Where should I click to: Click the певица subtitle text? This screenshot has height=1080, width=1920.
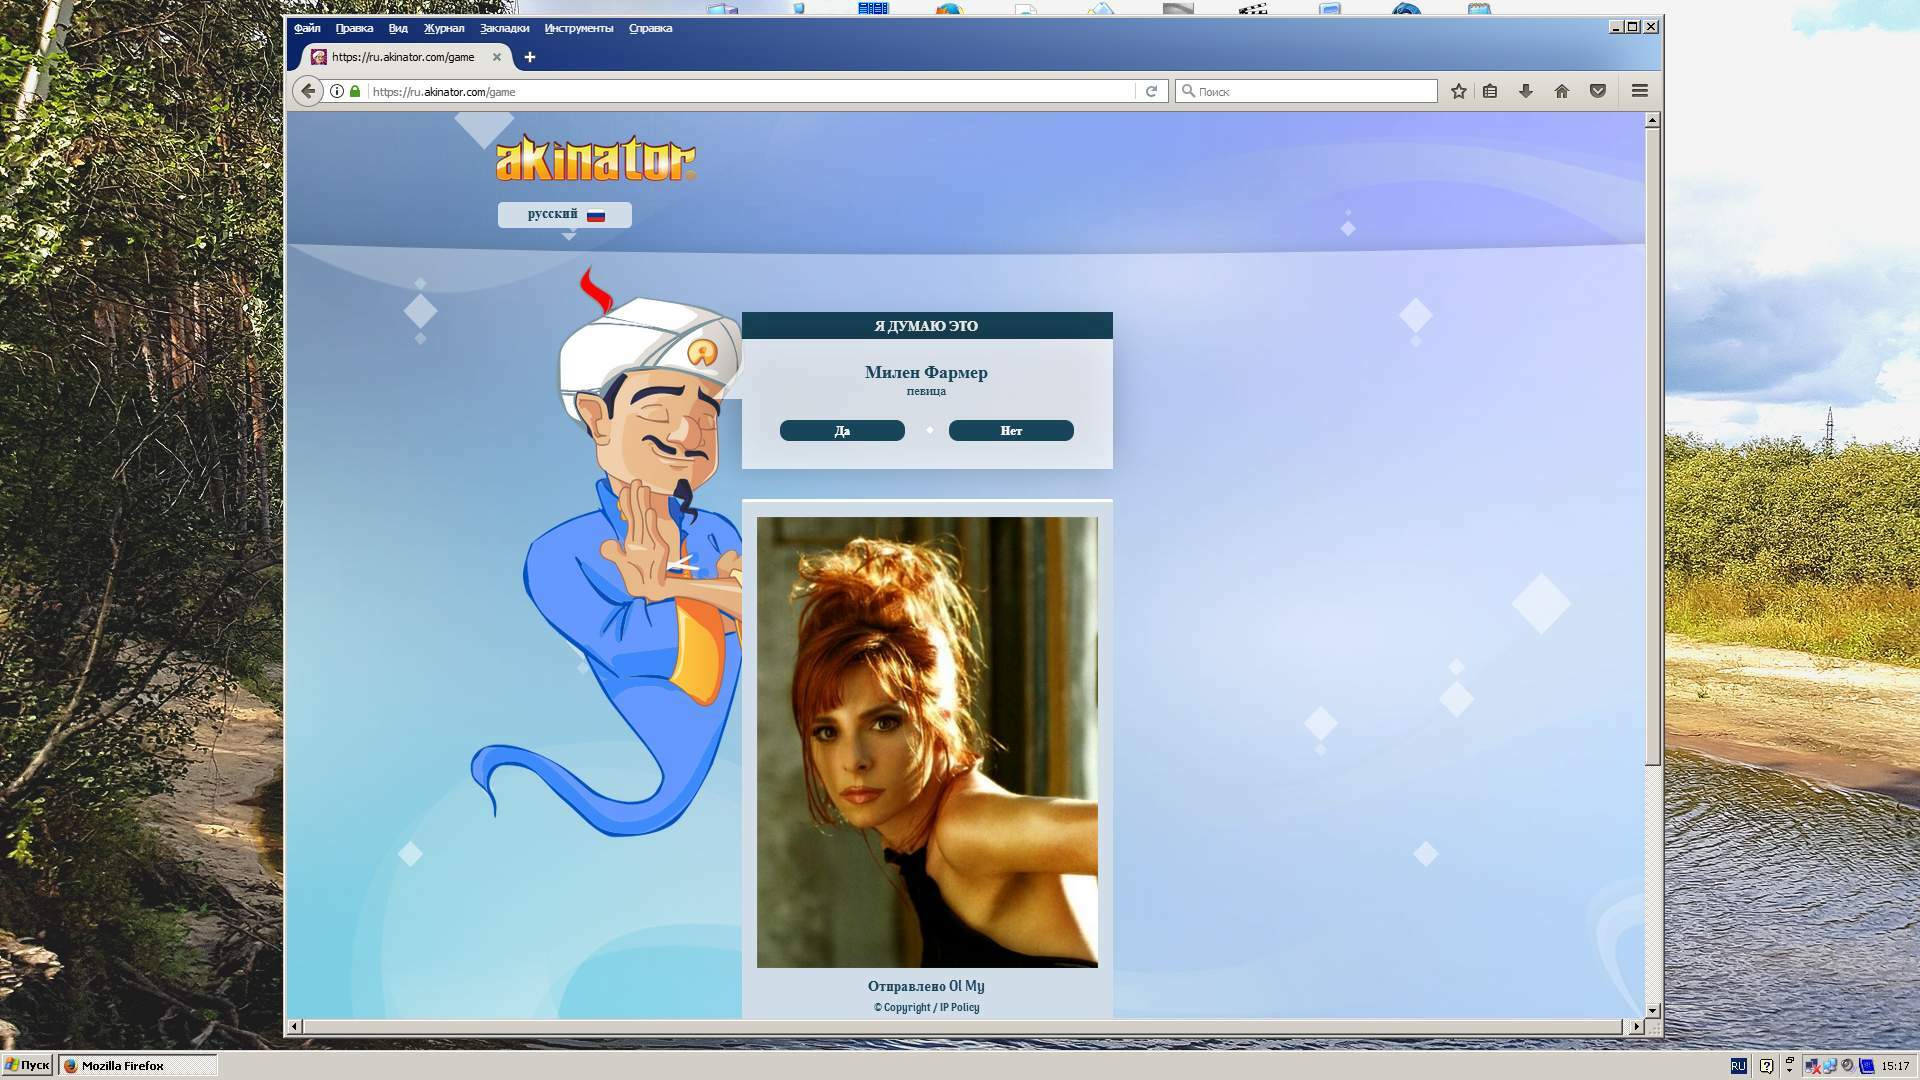tap(926, 391)
